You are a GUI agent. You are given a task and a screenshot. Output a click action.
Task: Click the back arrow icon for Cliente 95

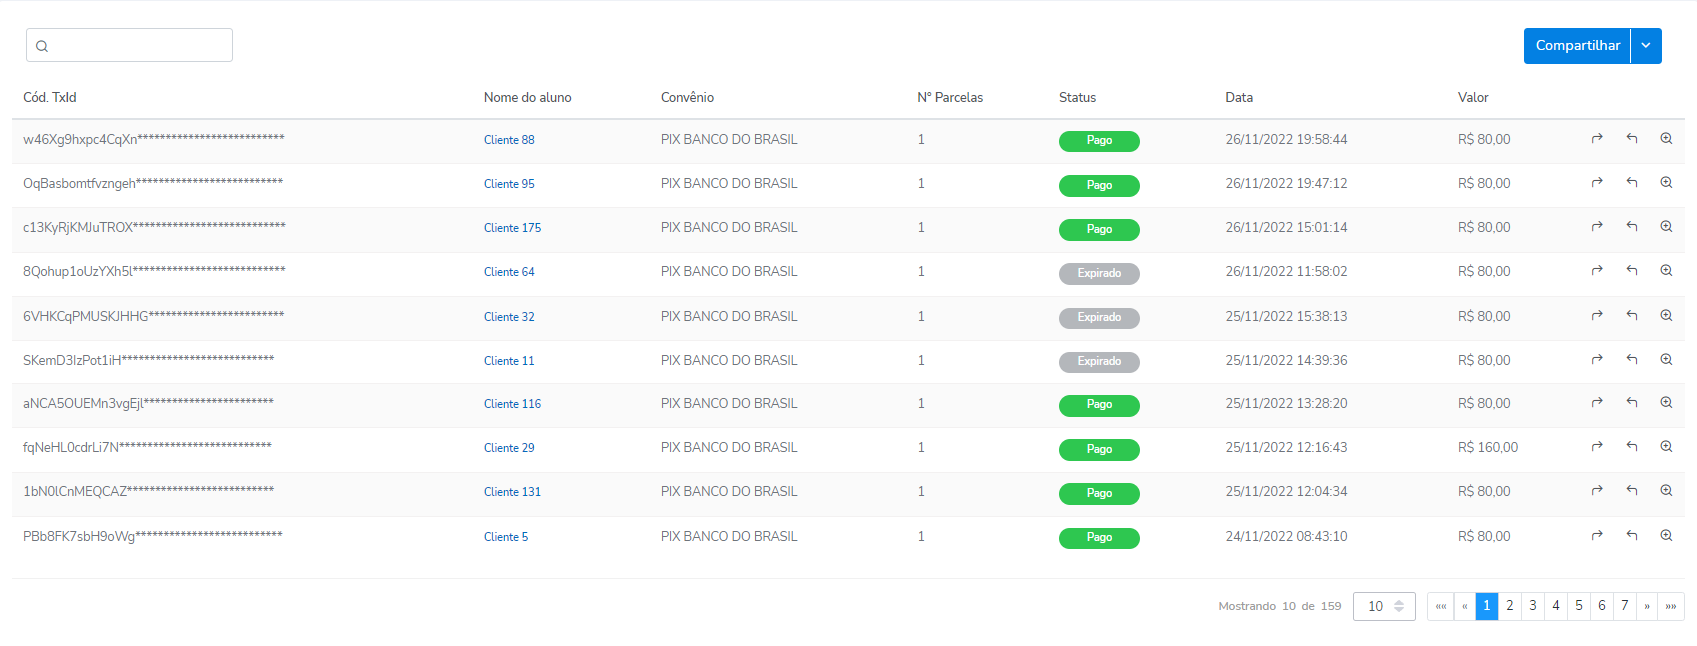(1631, 183)
